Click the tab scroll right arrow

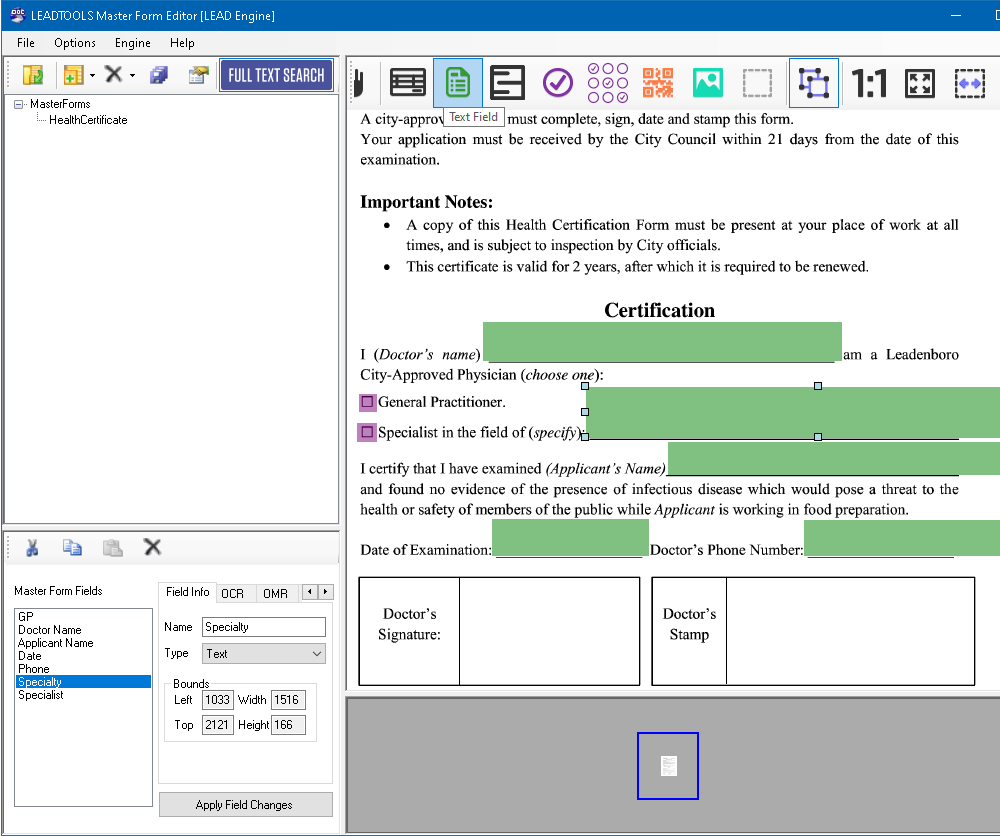point(325,592)
